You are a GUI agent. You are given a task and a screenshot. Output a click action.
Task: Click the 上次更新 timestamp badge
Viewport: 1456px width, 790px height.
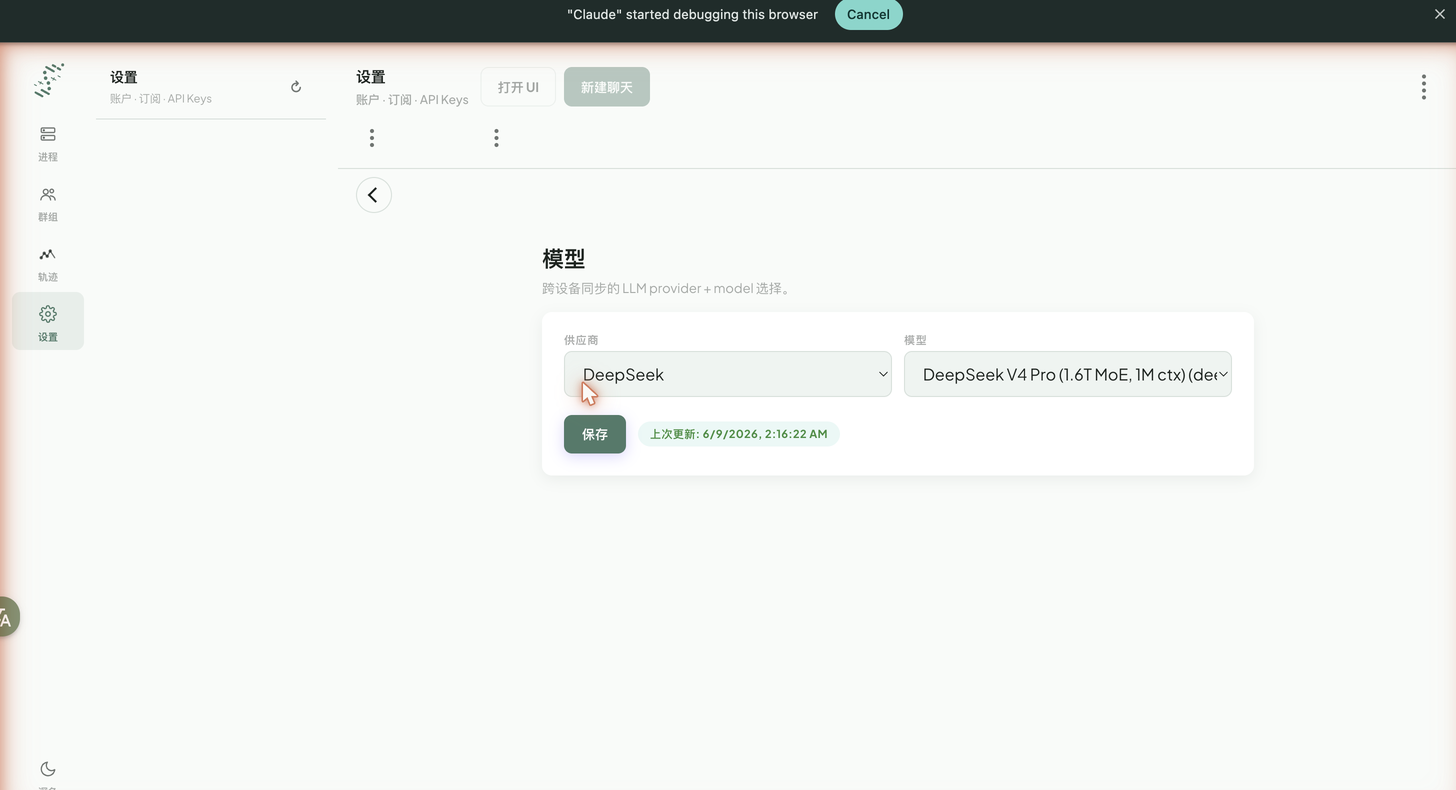tap(739, 434)
